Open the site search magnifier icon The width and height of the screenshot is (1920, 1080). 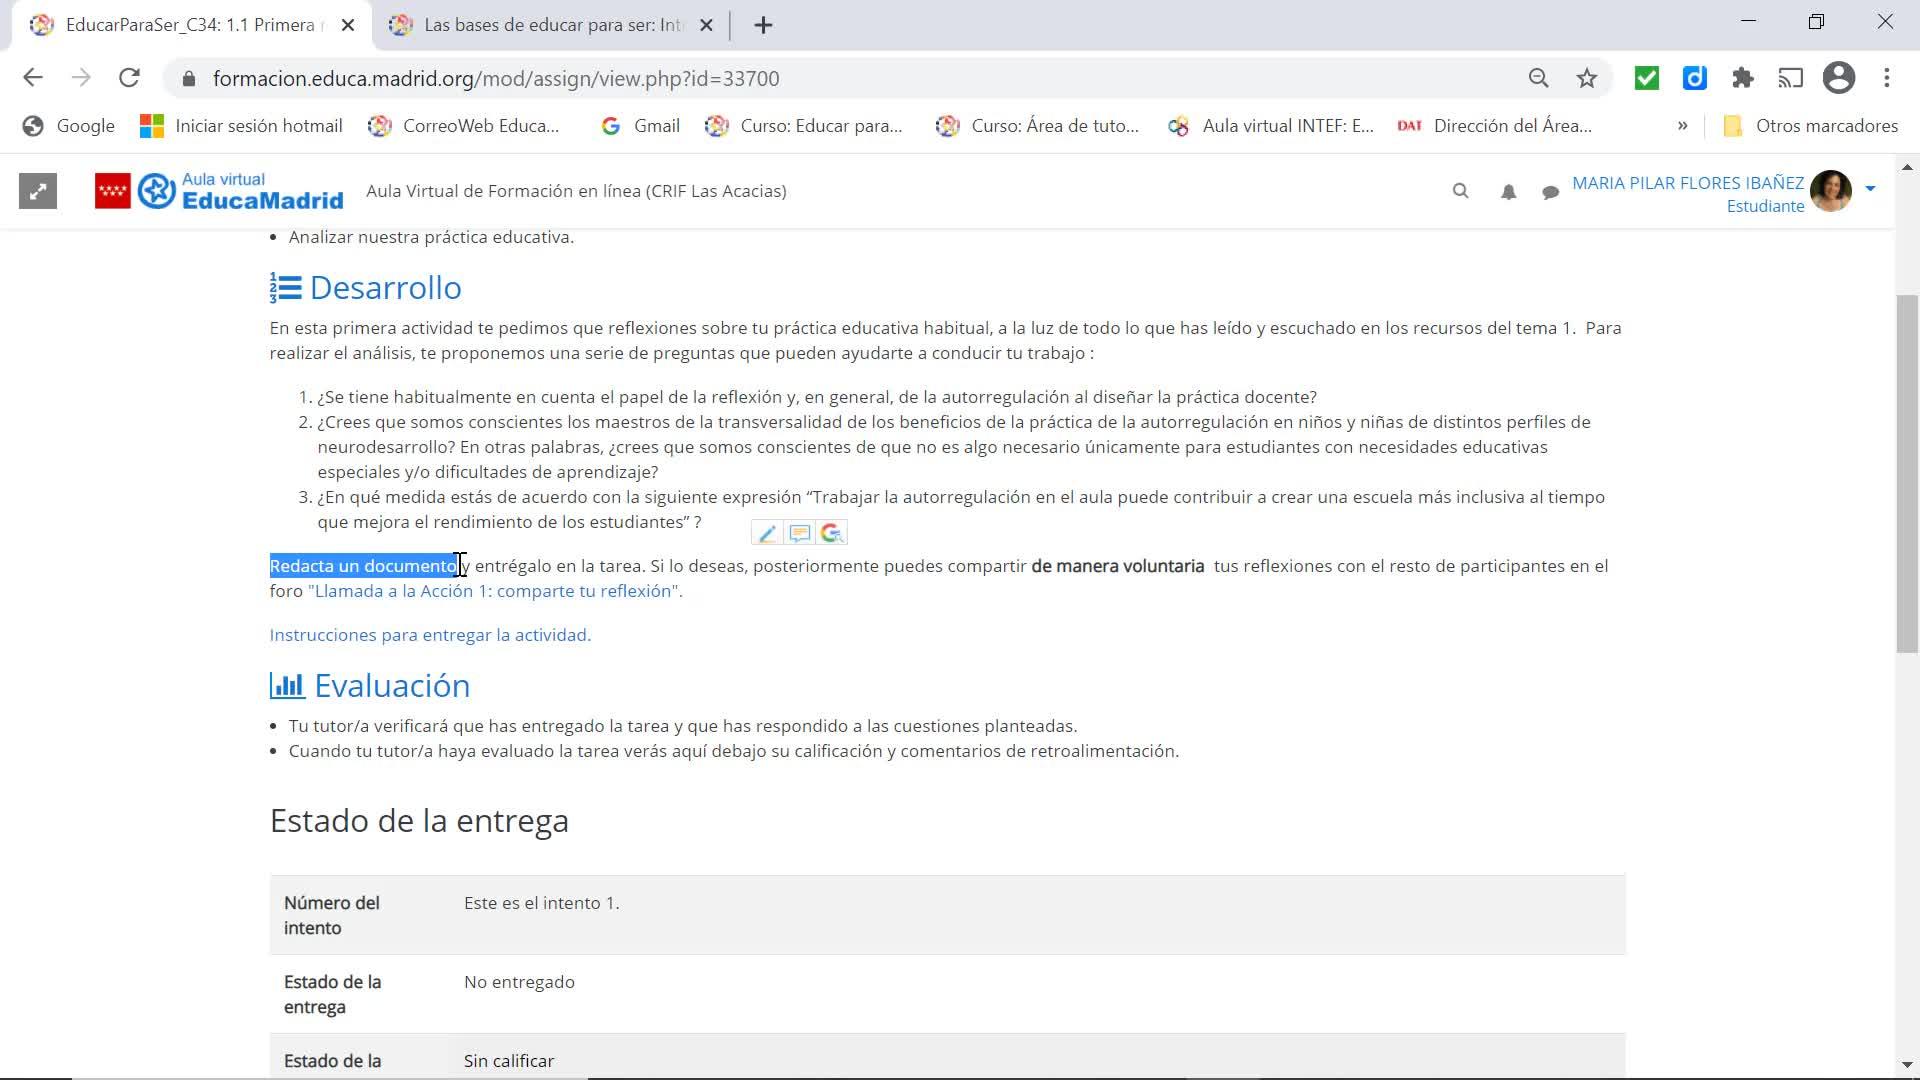pos(1460,191)
